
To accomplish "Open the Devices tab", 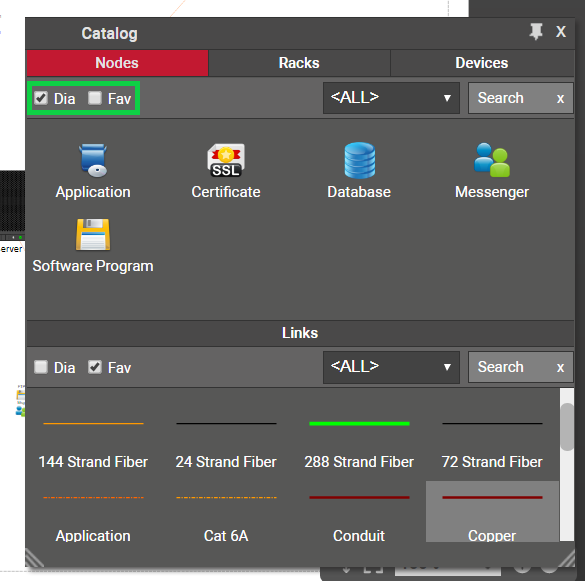I will [482, 63].
